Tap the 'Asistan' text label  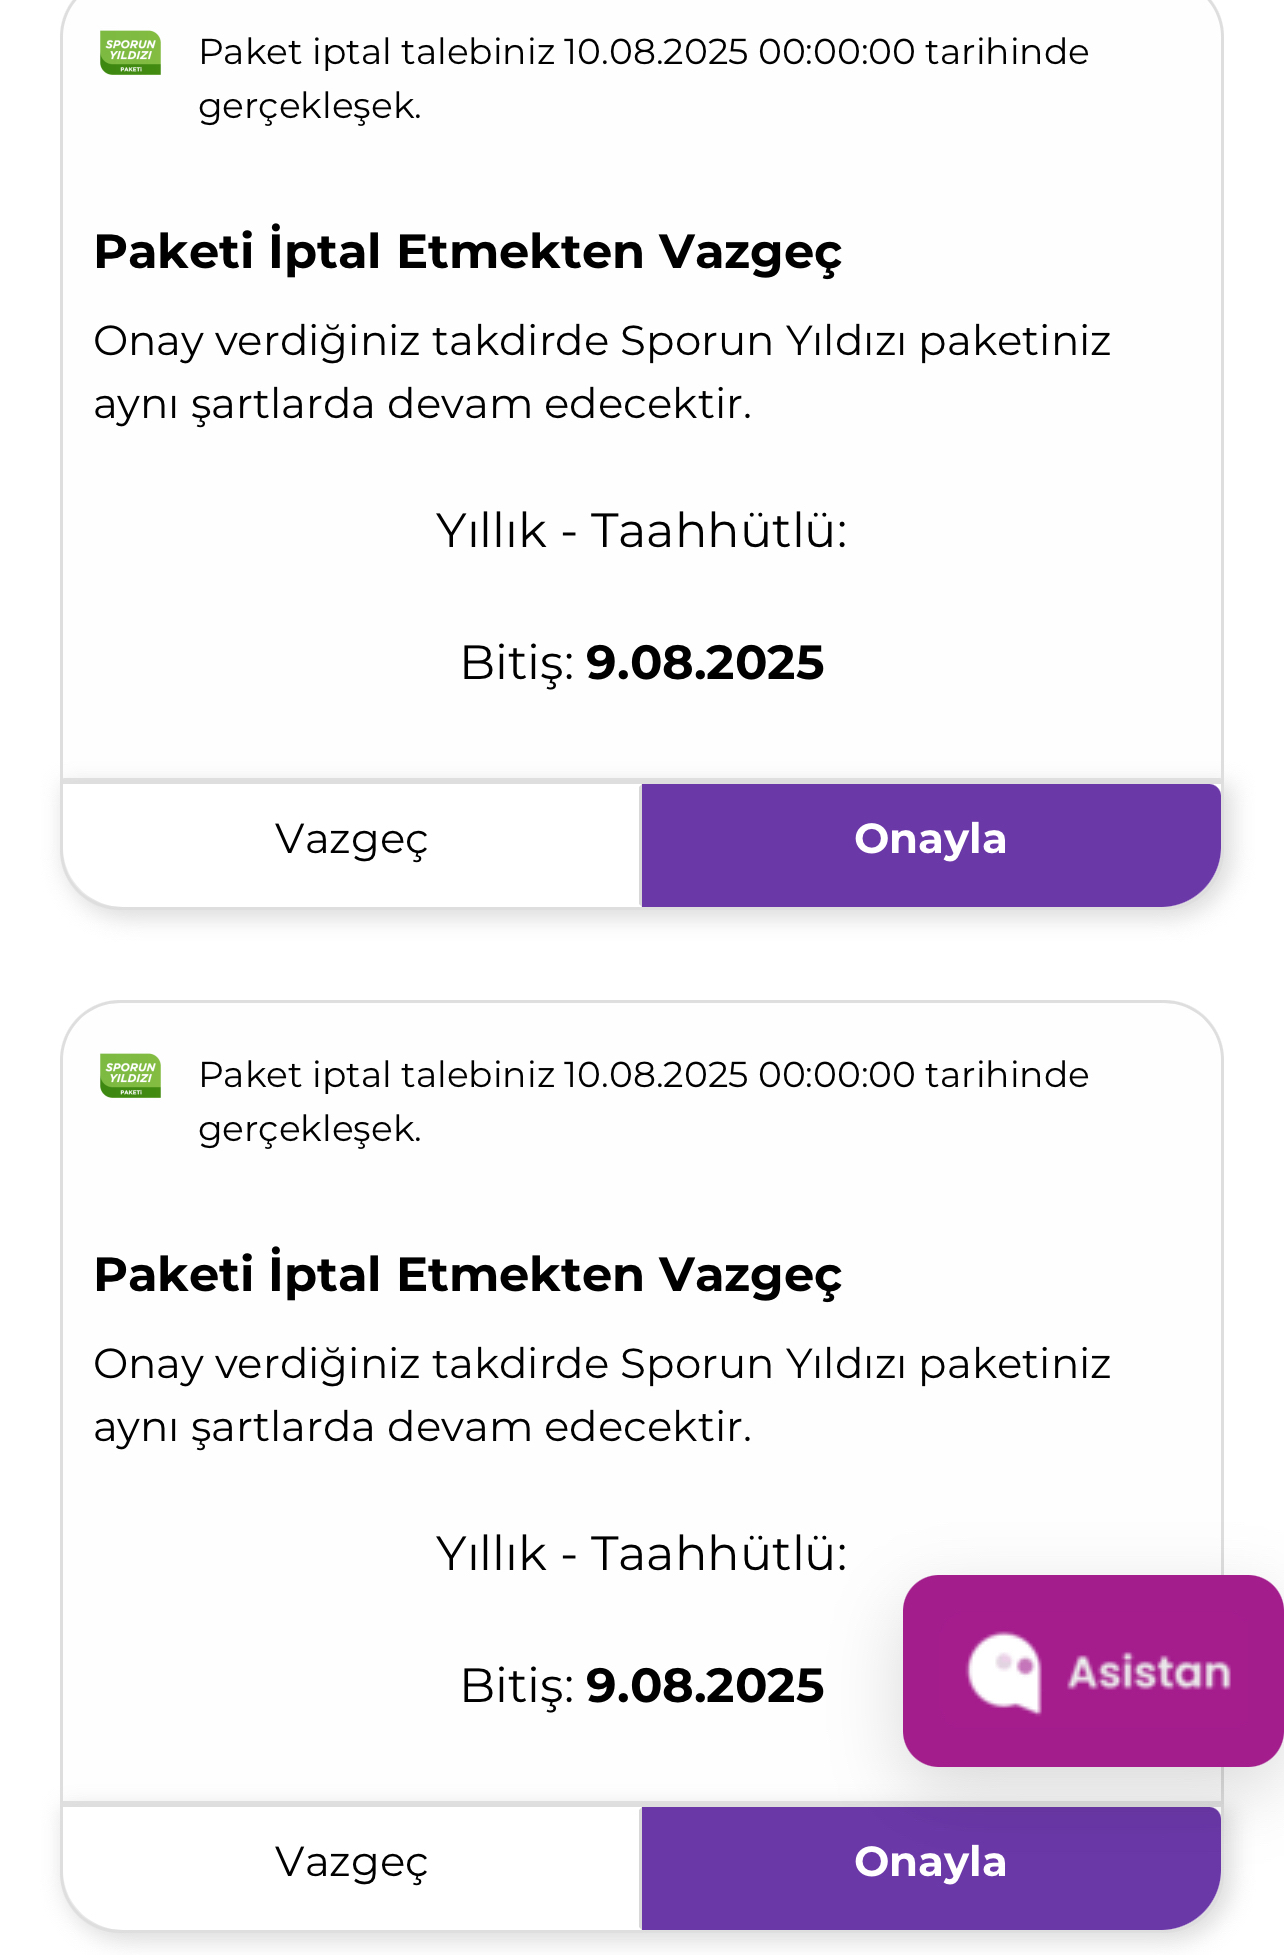(1149, 1673)
